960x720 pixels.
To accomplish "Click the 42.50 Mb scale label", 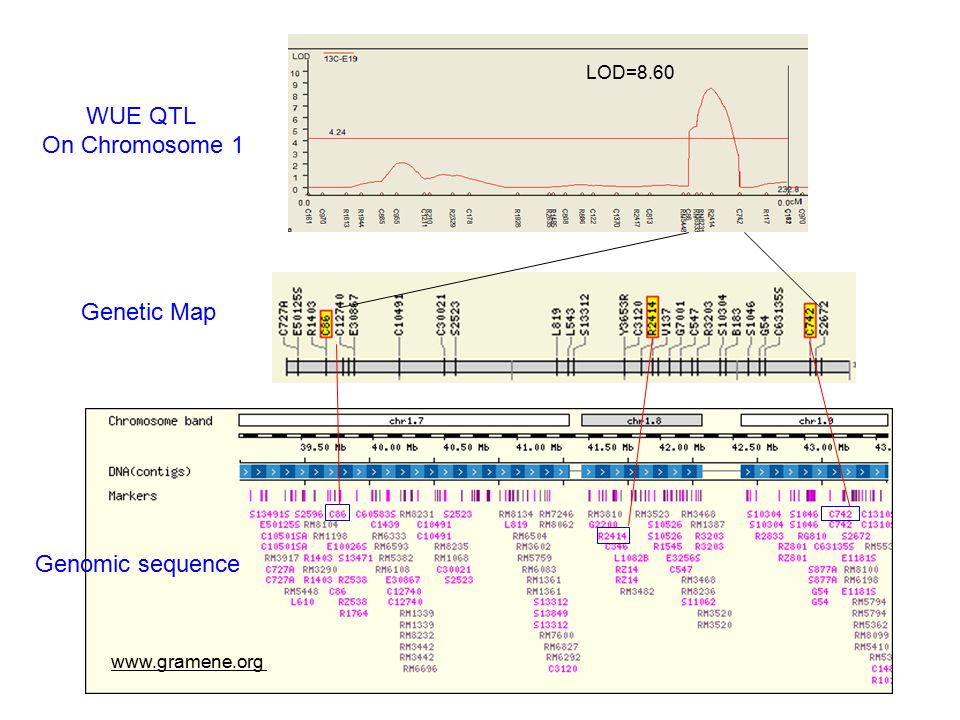I will click(754, 448).
